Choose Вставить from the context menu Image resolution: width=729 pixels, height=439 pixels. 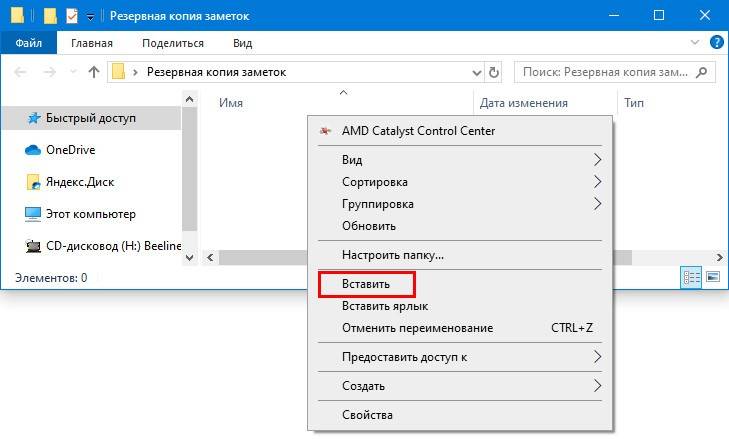click(x=366, y=284)
